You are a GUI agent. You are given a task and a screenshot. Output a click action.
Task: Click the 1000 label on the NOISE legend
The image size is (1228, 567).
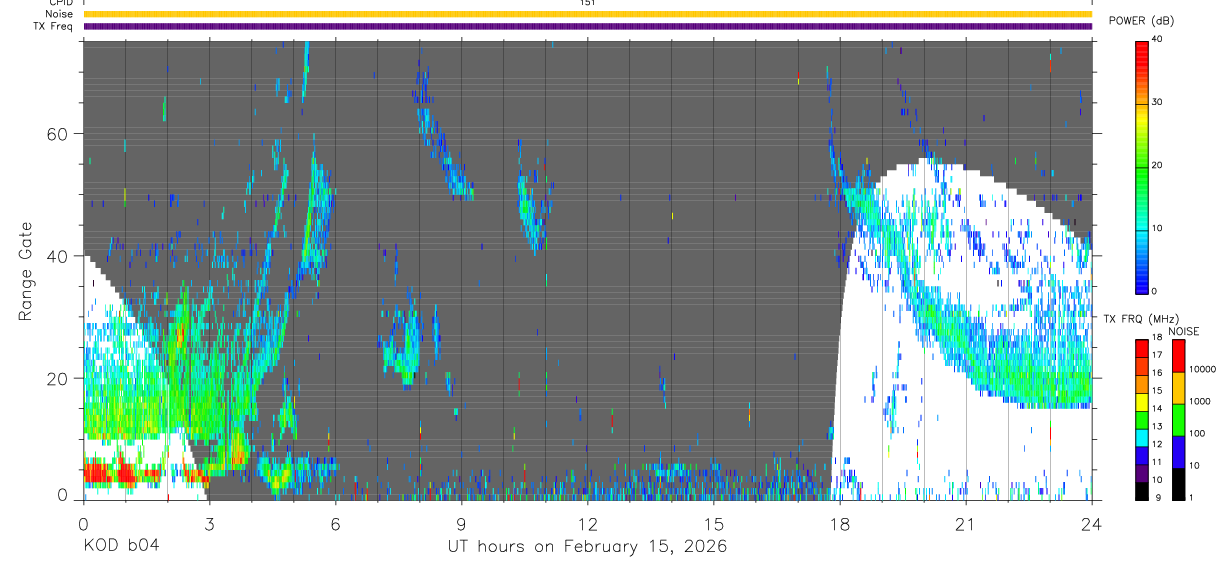(1201, 400)
